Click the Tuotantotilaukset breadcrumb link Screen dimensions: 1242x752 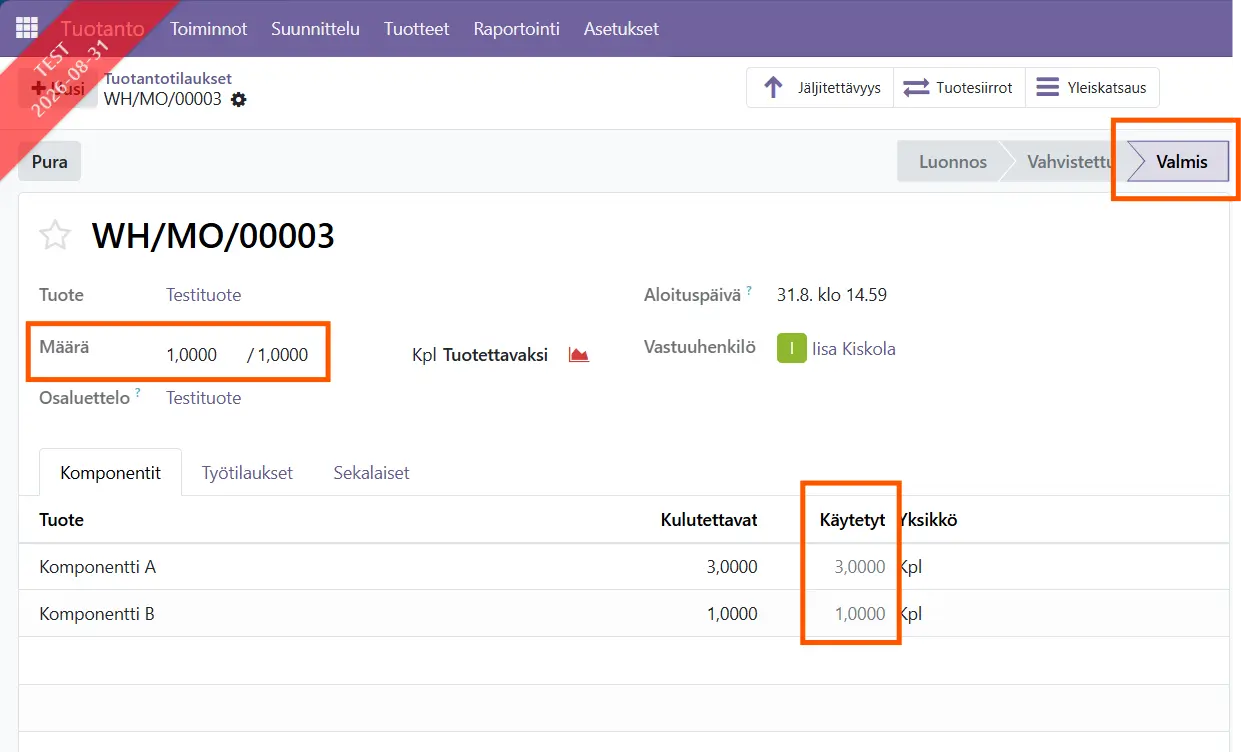tap(168, 78)
